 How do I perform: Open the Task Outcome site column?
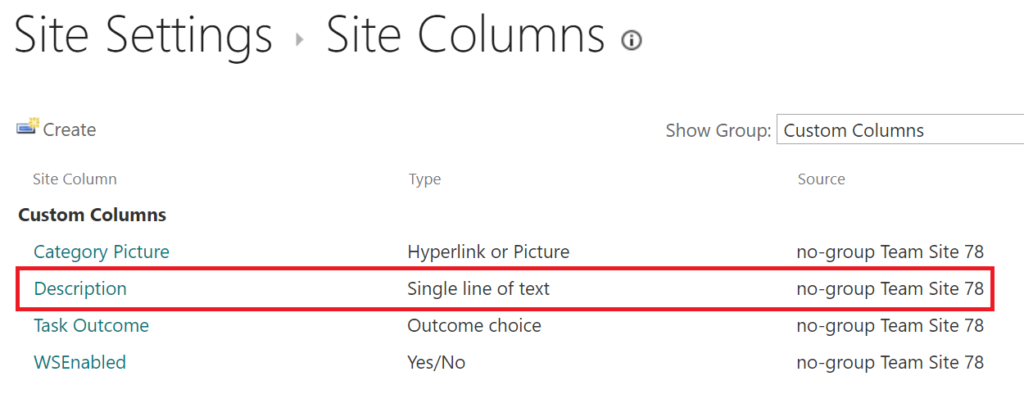click(x=91, y=325)
